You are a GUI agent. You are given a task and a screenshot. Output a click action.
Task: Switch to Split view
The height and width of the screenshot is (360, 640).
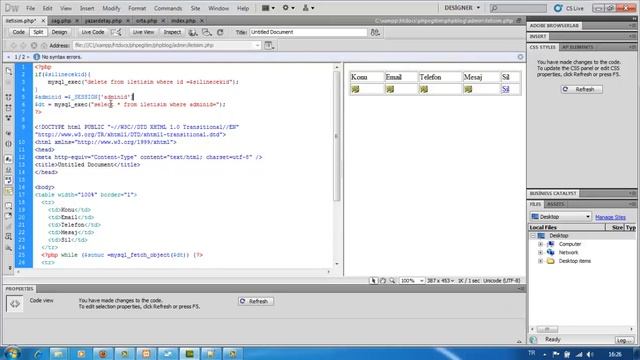[38, 32]
